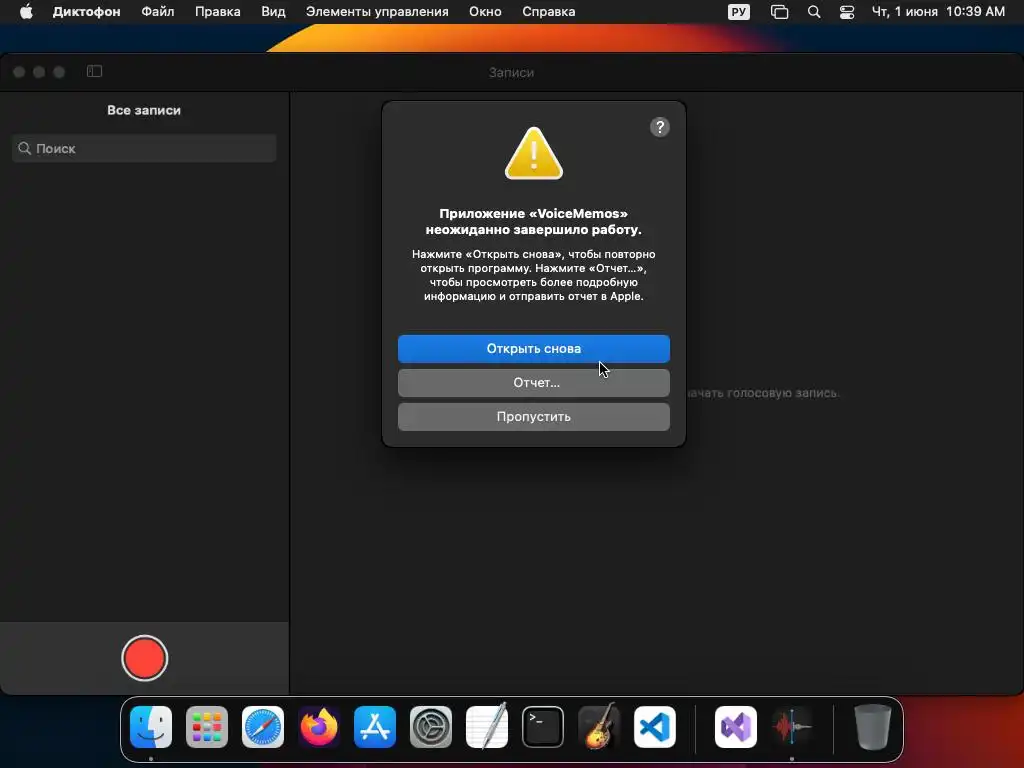Open the screen mirroring menu bar icon
Viewport: 1024px width, 768px height.
pyautogui.click(x=779, y=12)
